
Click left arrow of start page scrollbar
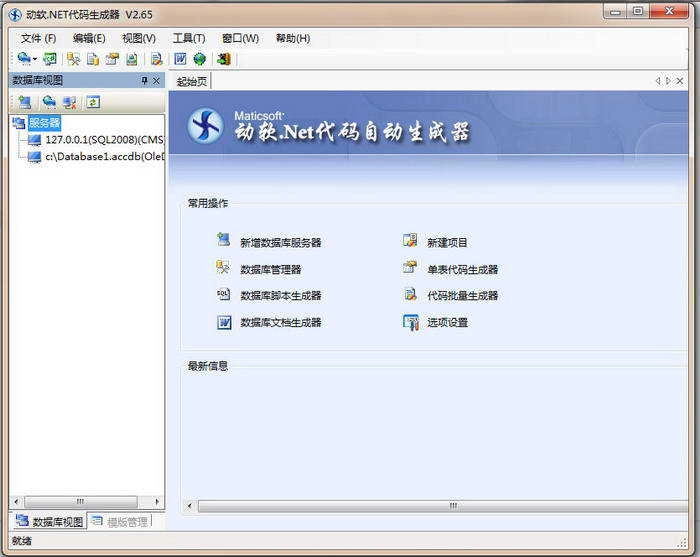tap(190, 506)
